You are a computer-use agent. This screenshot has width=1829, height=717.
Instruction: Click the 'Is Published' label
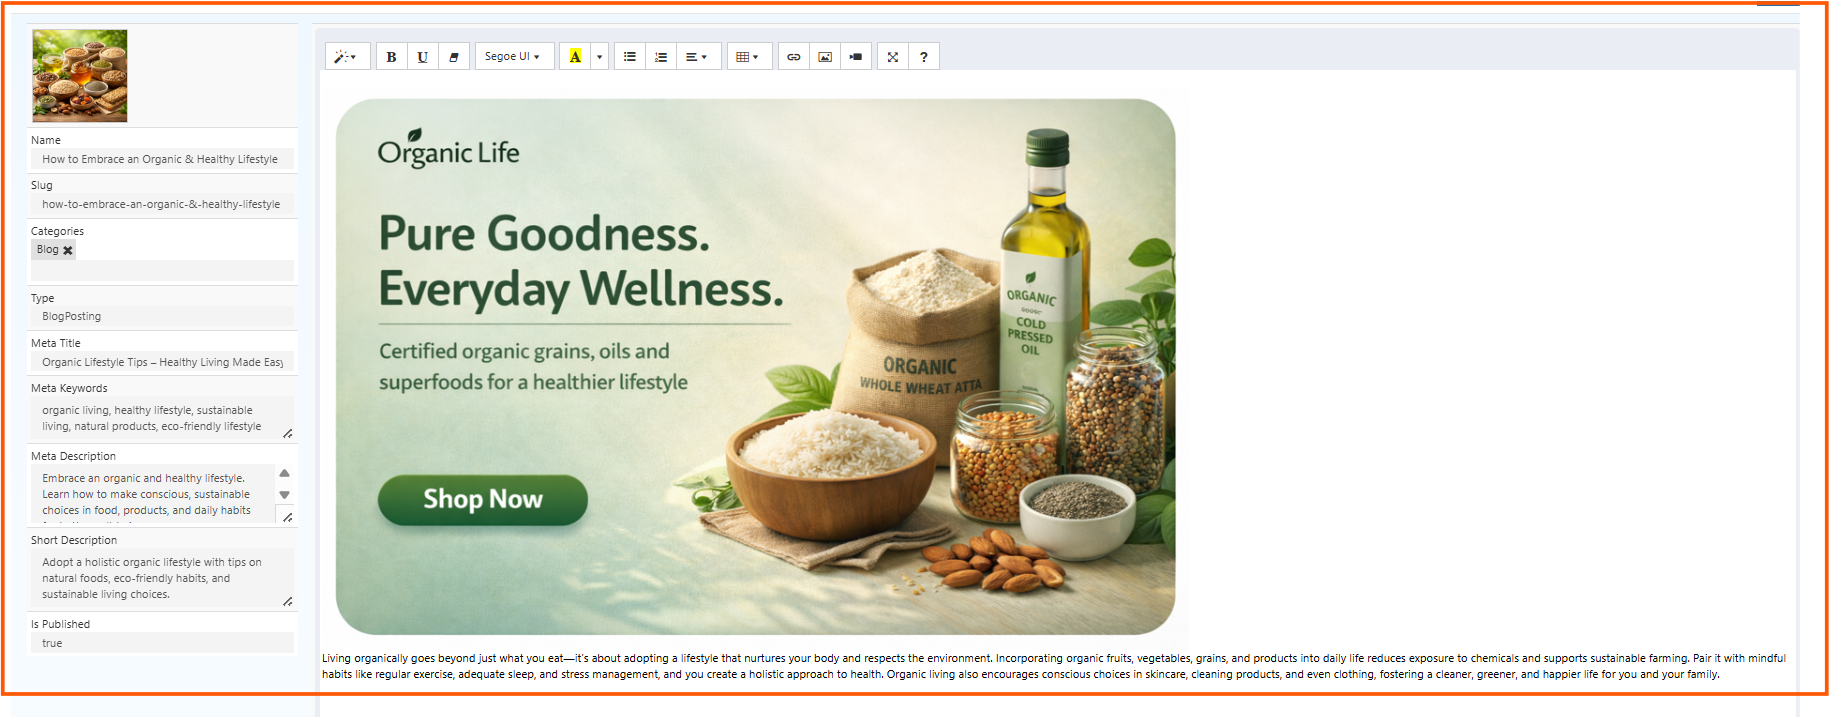point(60,624)
